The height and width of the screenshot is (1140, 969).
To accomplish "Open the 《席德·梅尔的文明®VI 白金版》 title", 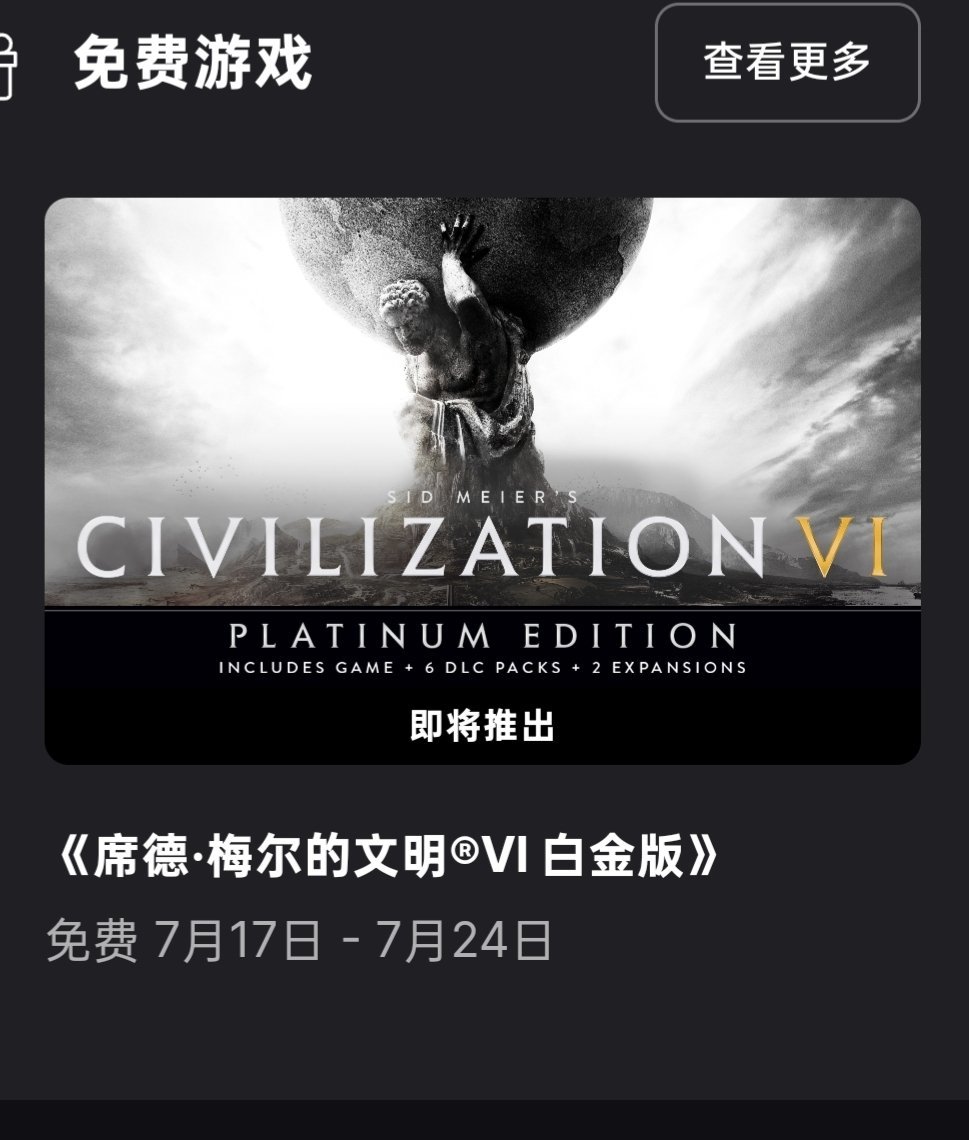I will (386, 855).
